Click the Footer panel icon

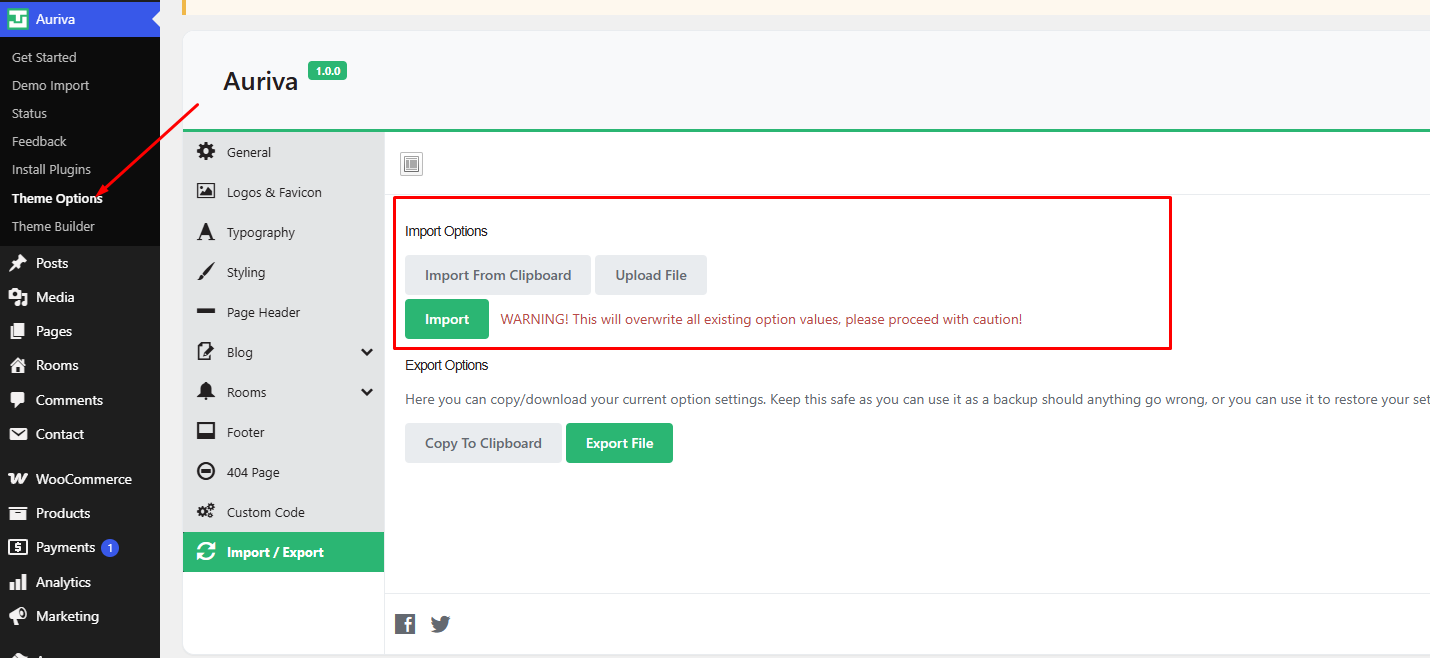tap(206, 431)
